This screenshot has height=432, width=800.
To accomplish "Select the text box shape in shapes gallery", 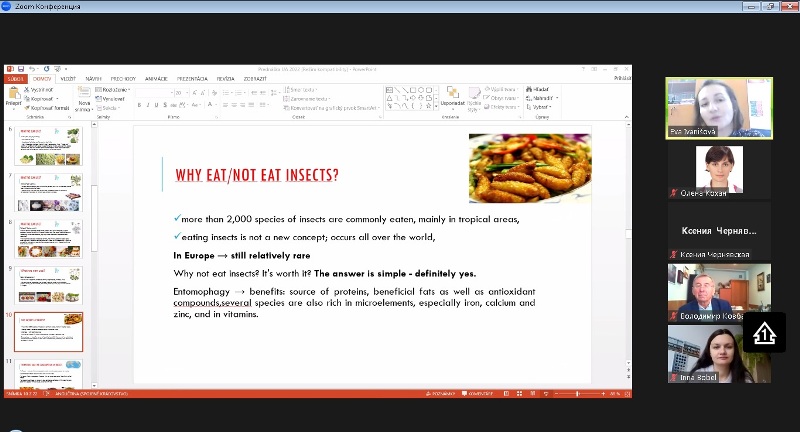I will click(389, 90).
